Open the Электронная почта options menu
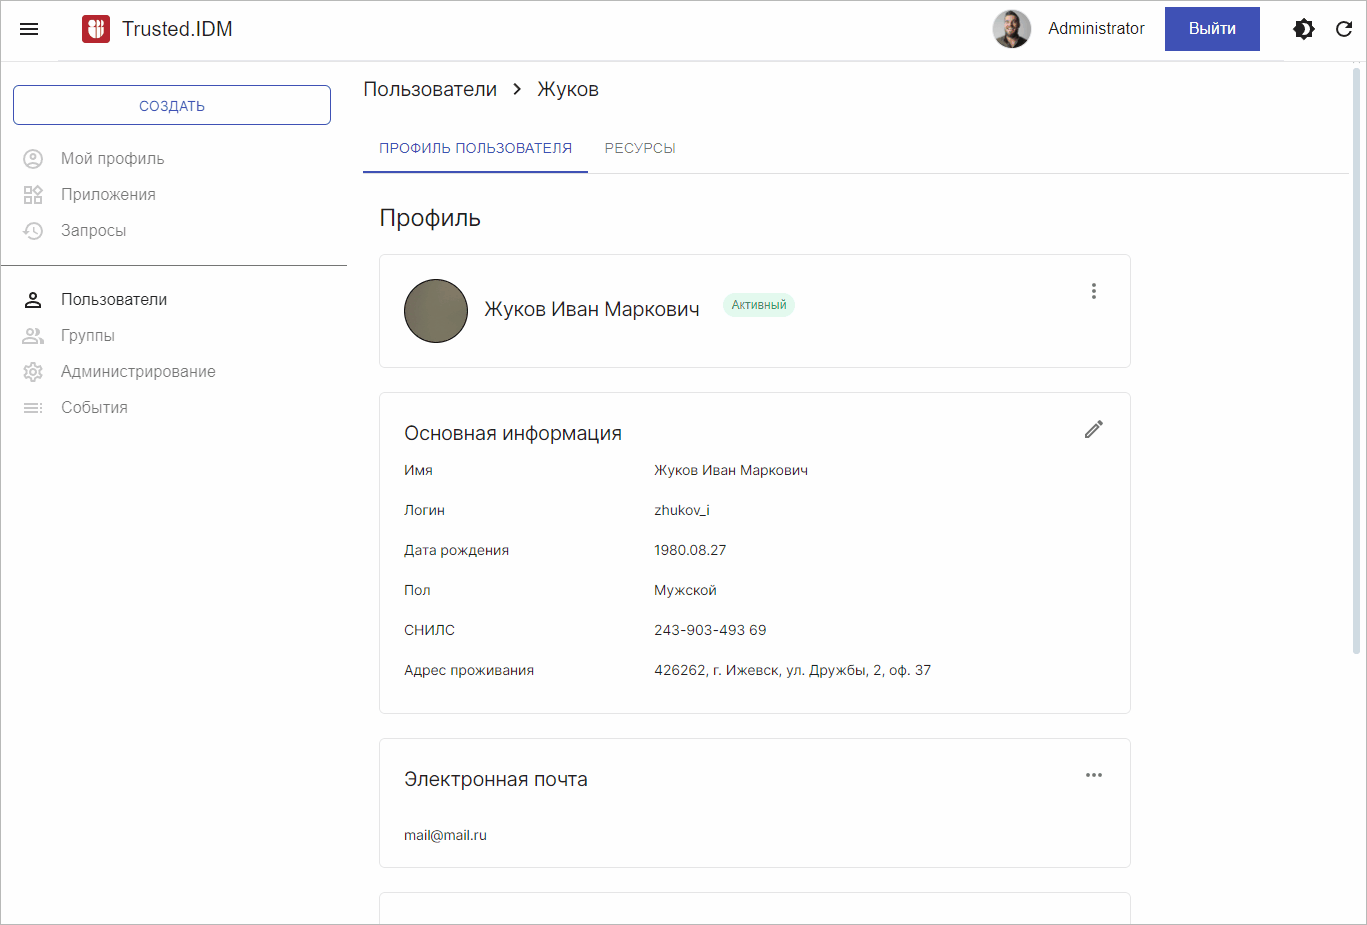Screen dimensions: 1367x925 (x=1093, y=775)
